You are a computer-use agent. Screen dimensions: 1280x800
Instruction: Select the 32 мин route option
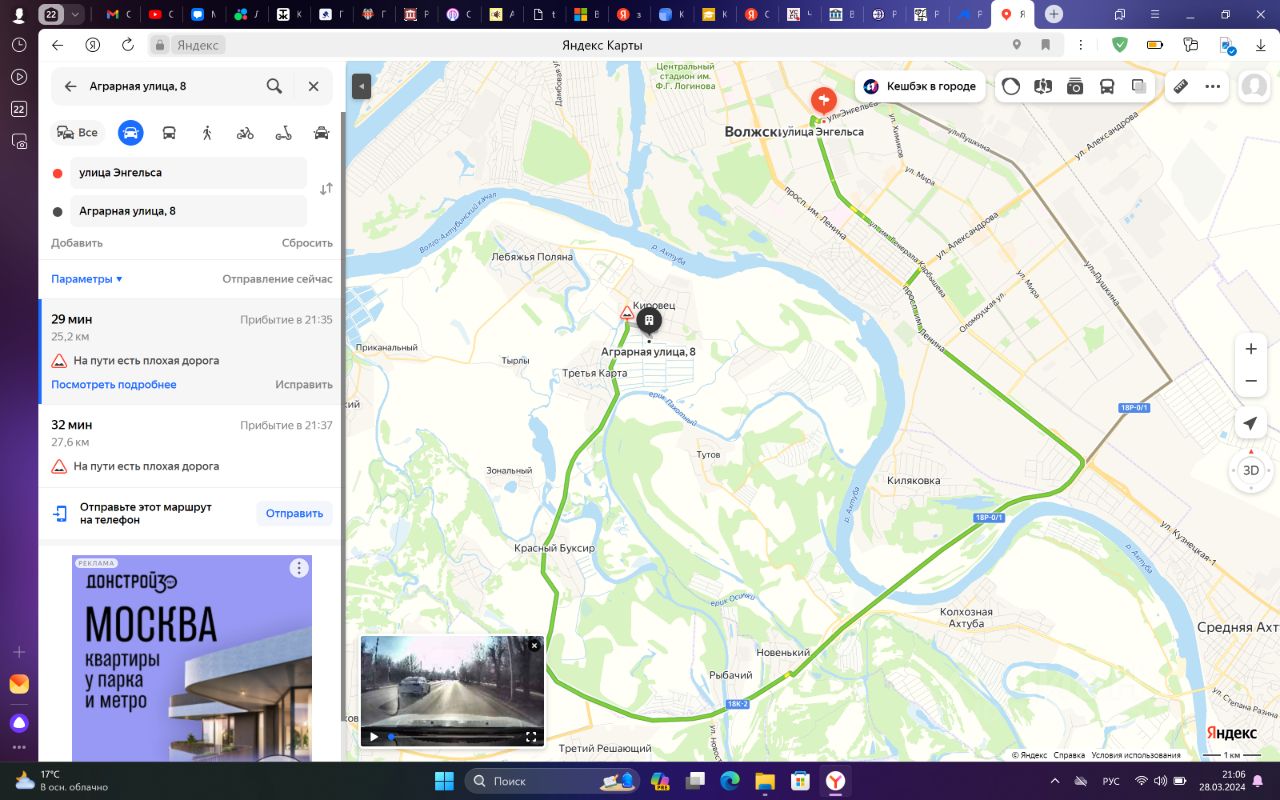click(x=191, y=446)
